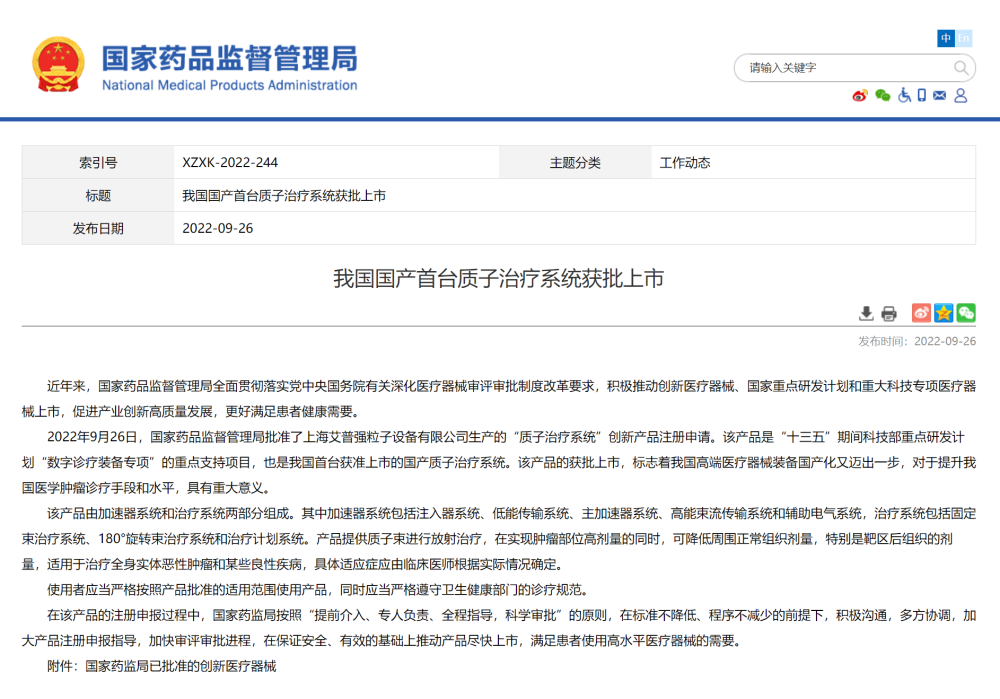This screenshot has height=699, width=1000.
Task: Click the 国家药品监督管理局 site title
Action: (230, 59)
